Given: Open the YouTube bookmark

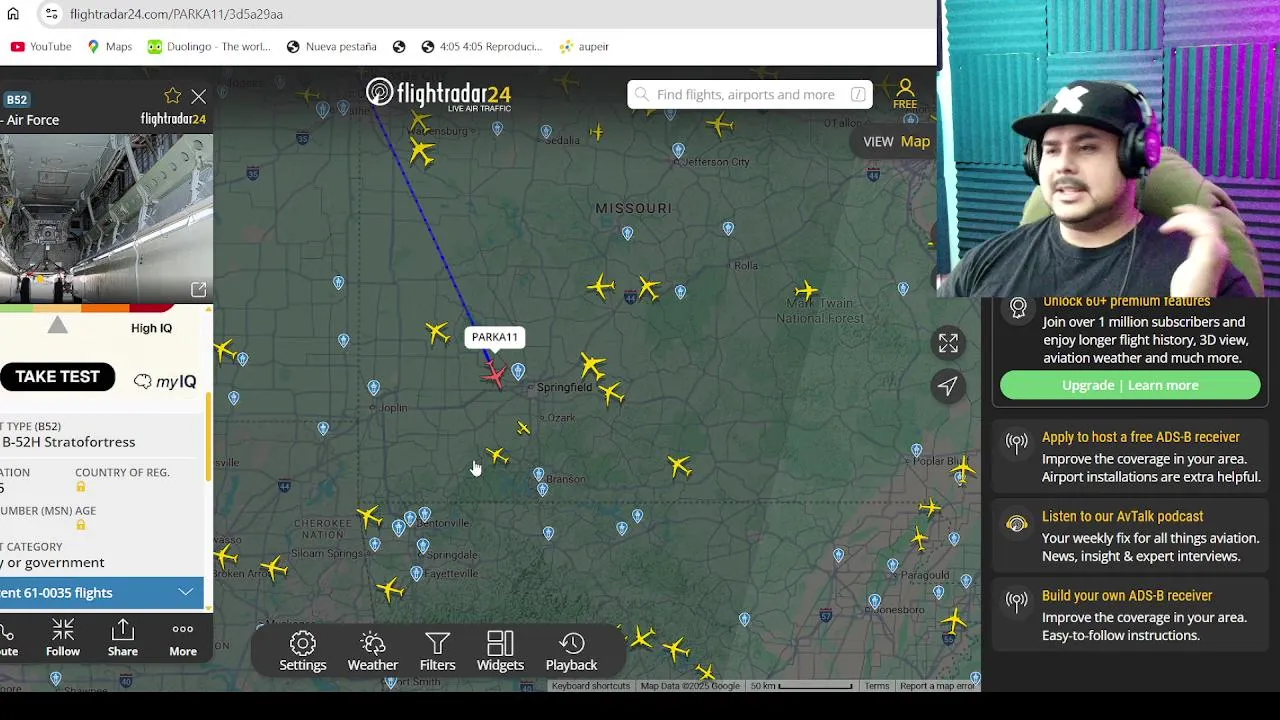Looking at the screenshot, I should point(41,46).
